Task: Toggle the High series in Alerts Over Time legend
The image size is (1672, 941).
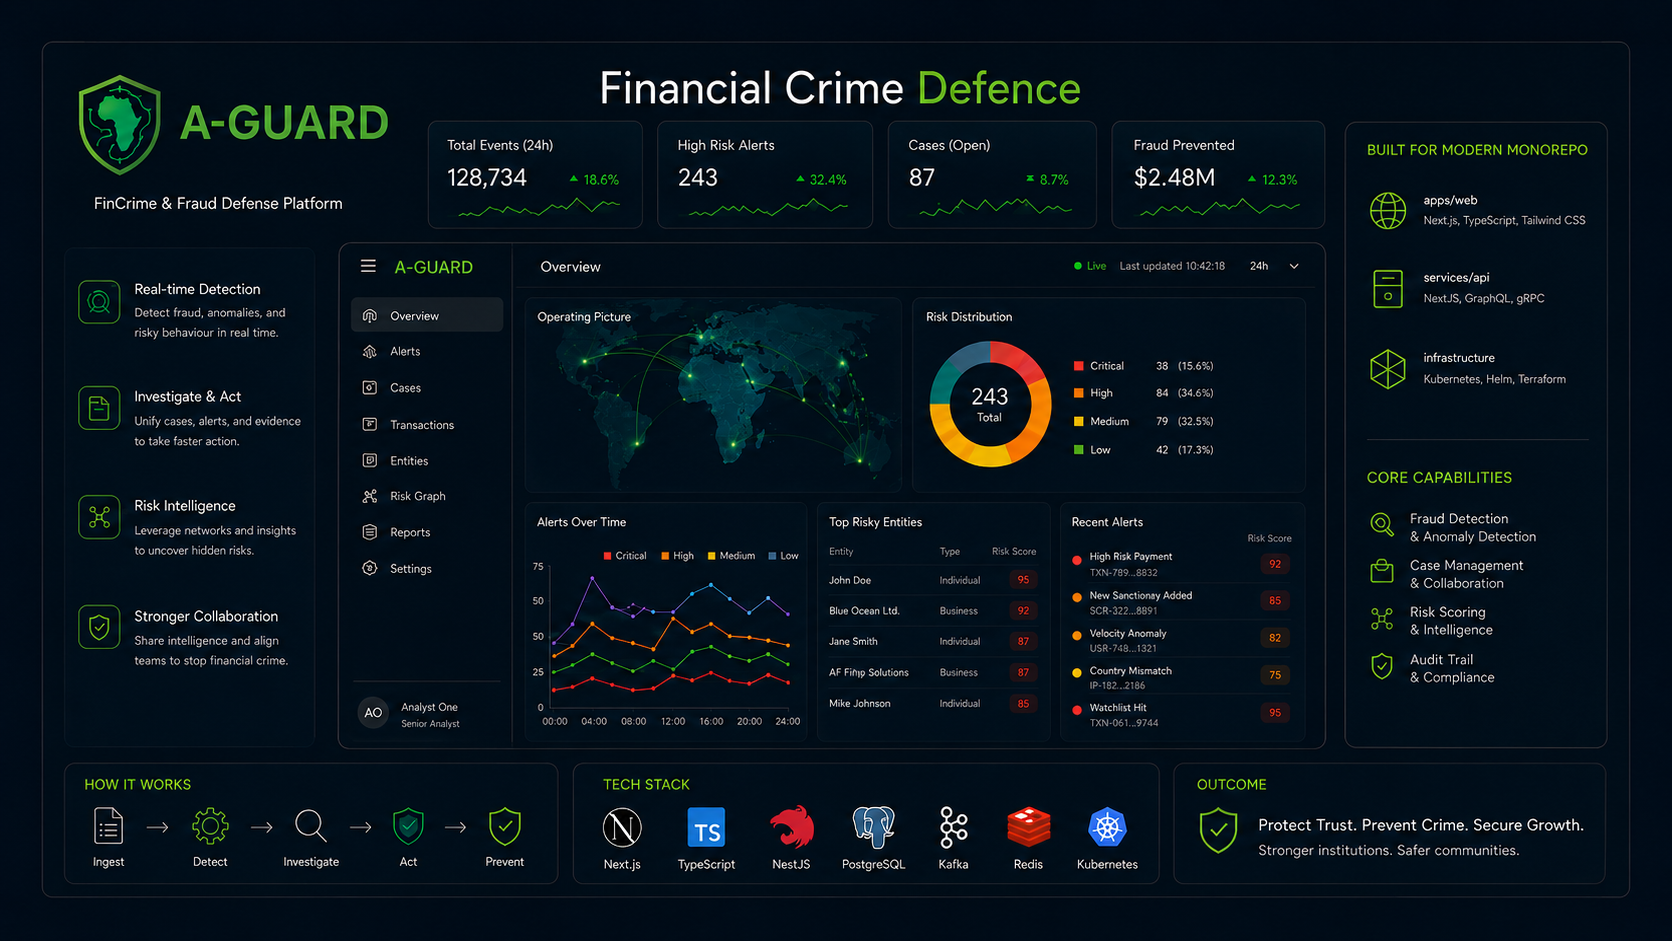Action: click(x=677, y=556)
